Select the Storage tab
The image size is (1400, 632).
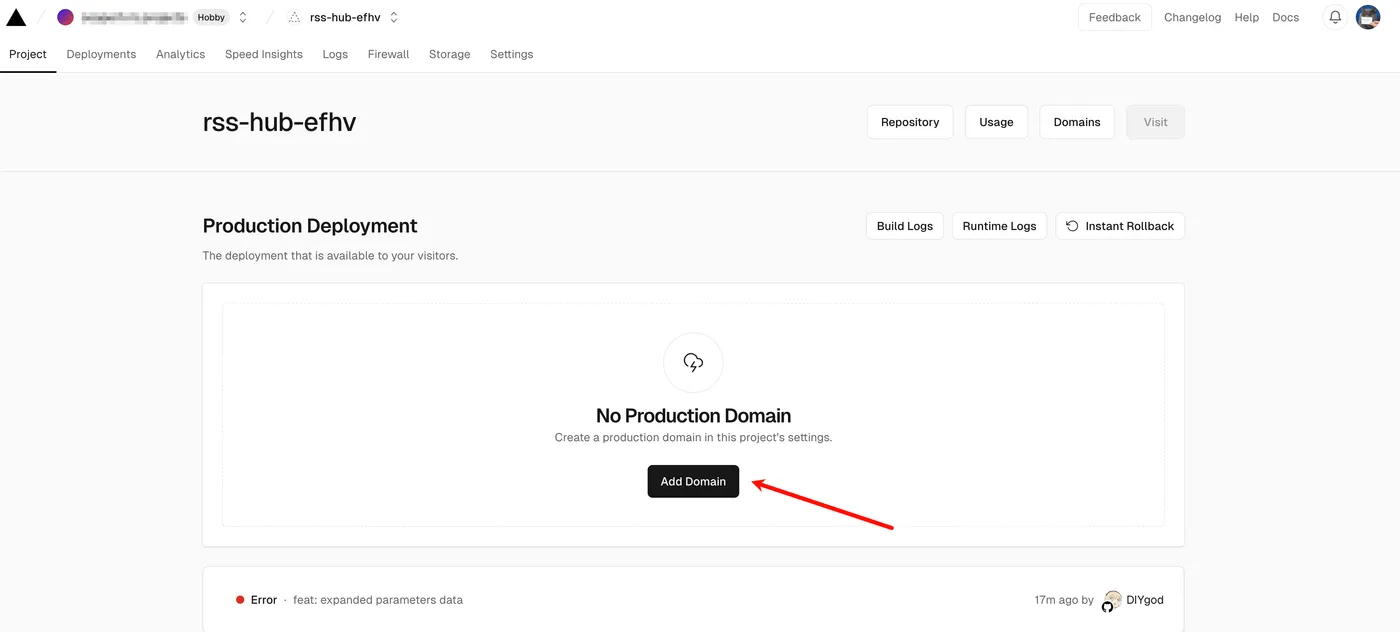tap(449, 54)
